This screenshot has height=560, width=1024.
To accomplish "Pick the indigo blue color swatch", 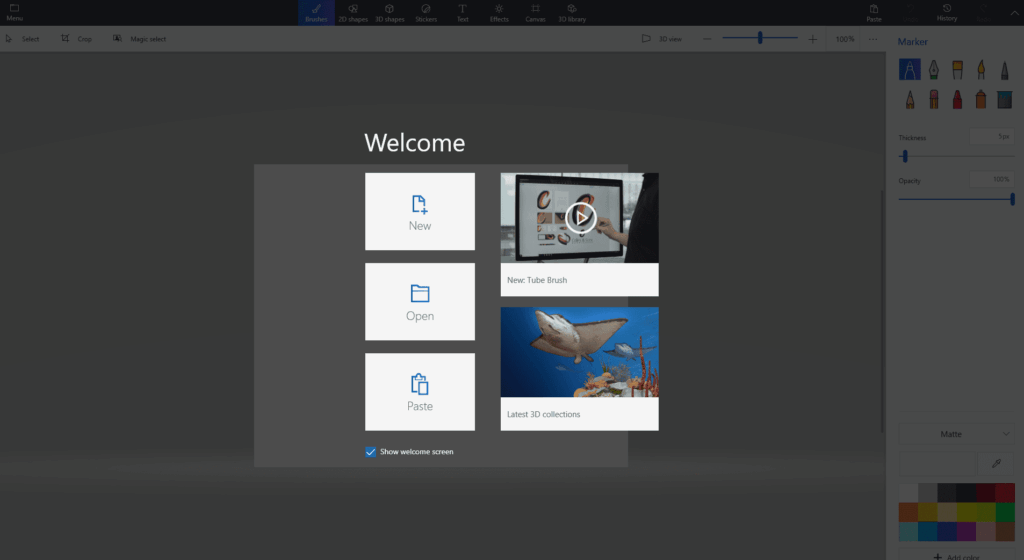I will tap(947, 531).
